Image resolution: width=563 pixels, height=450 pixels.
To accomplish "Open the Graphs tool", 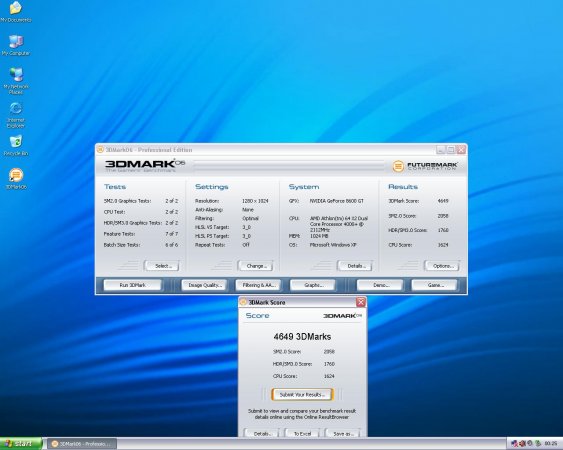I will (312, 285).
